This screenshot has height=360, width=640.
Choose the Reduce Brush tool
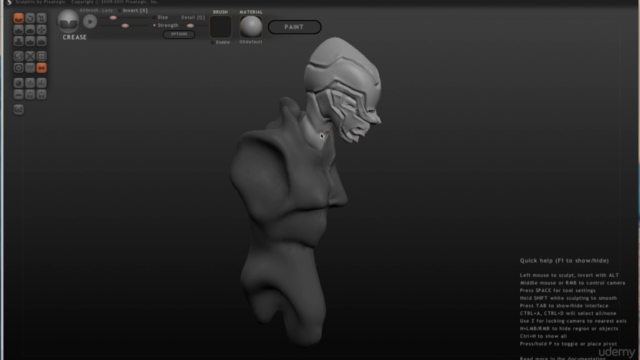18,56
